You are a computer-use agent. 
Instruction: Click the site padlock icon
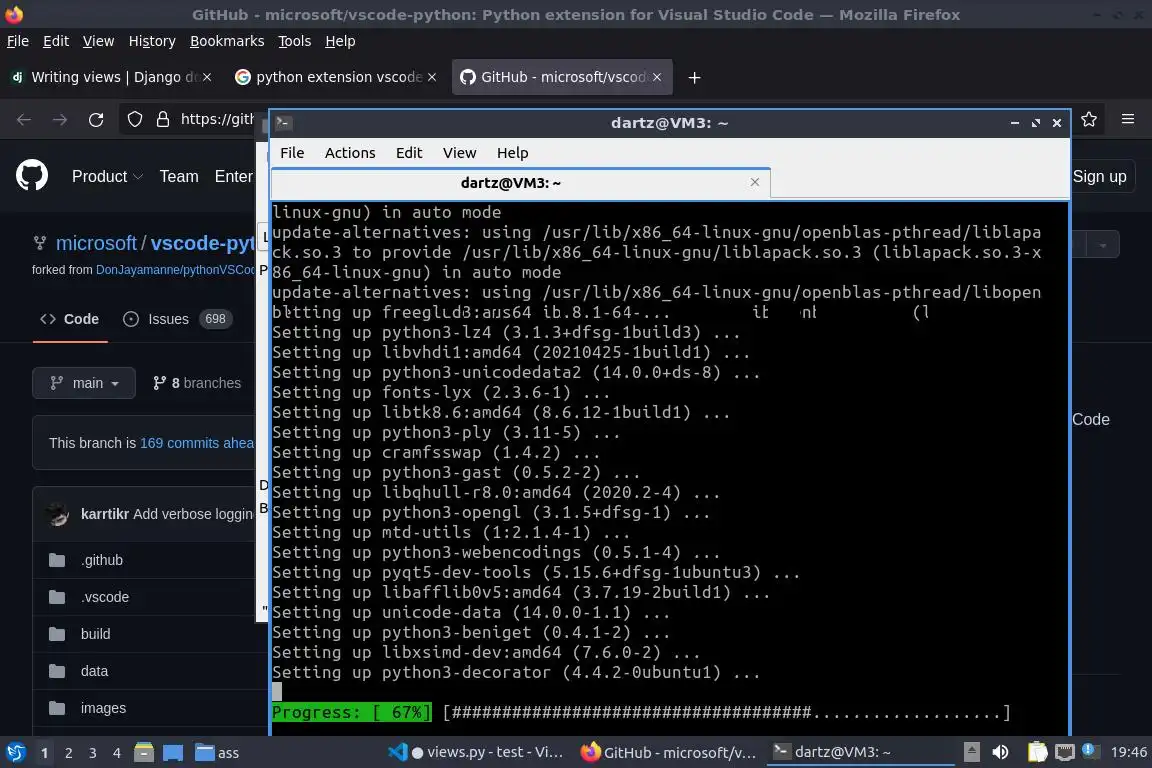coord(163,119)
